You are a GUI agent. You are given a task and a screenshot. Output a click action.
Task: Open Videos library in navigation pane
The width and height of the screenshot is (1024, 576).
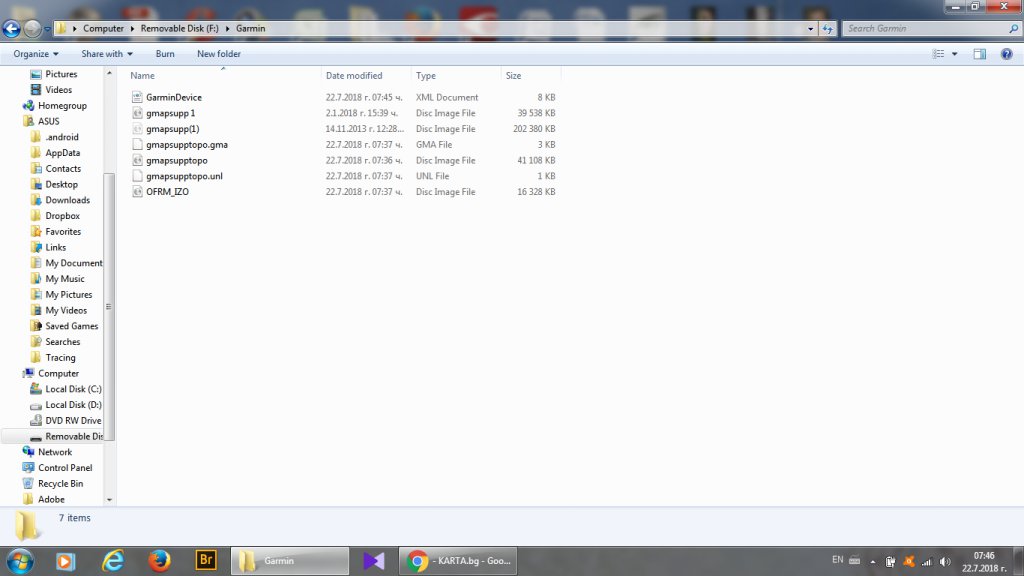58,89
